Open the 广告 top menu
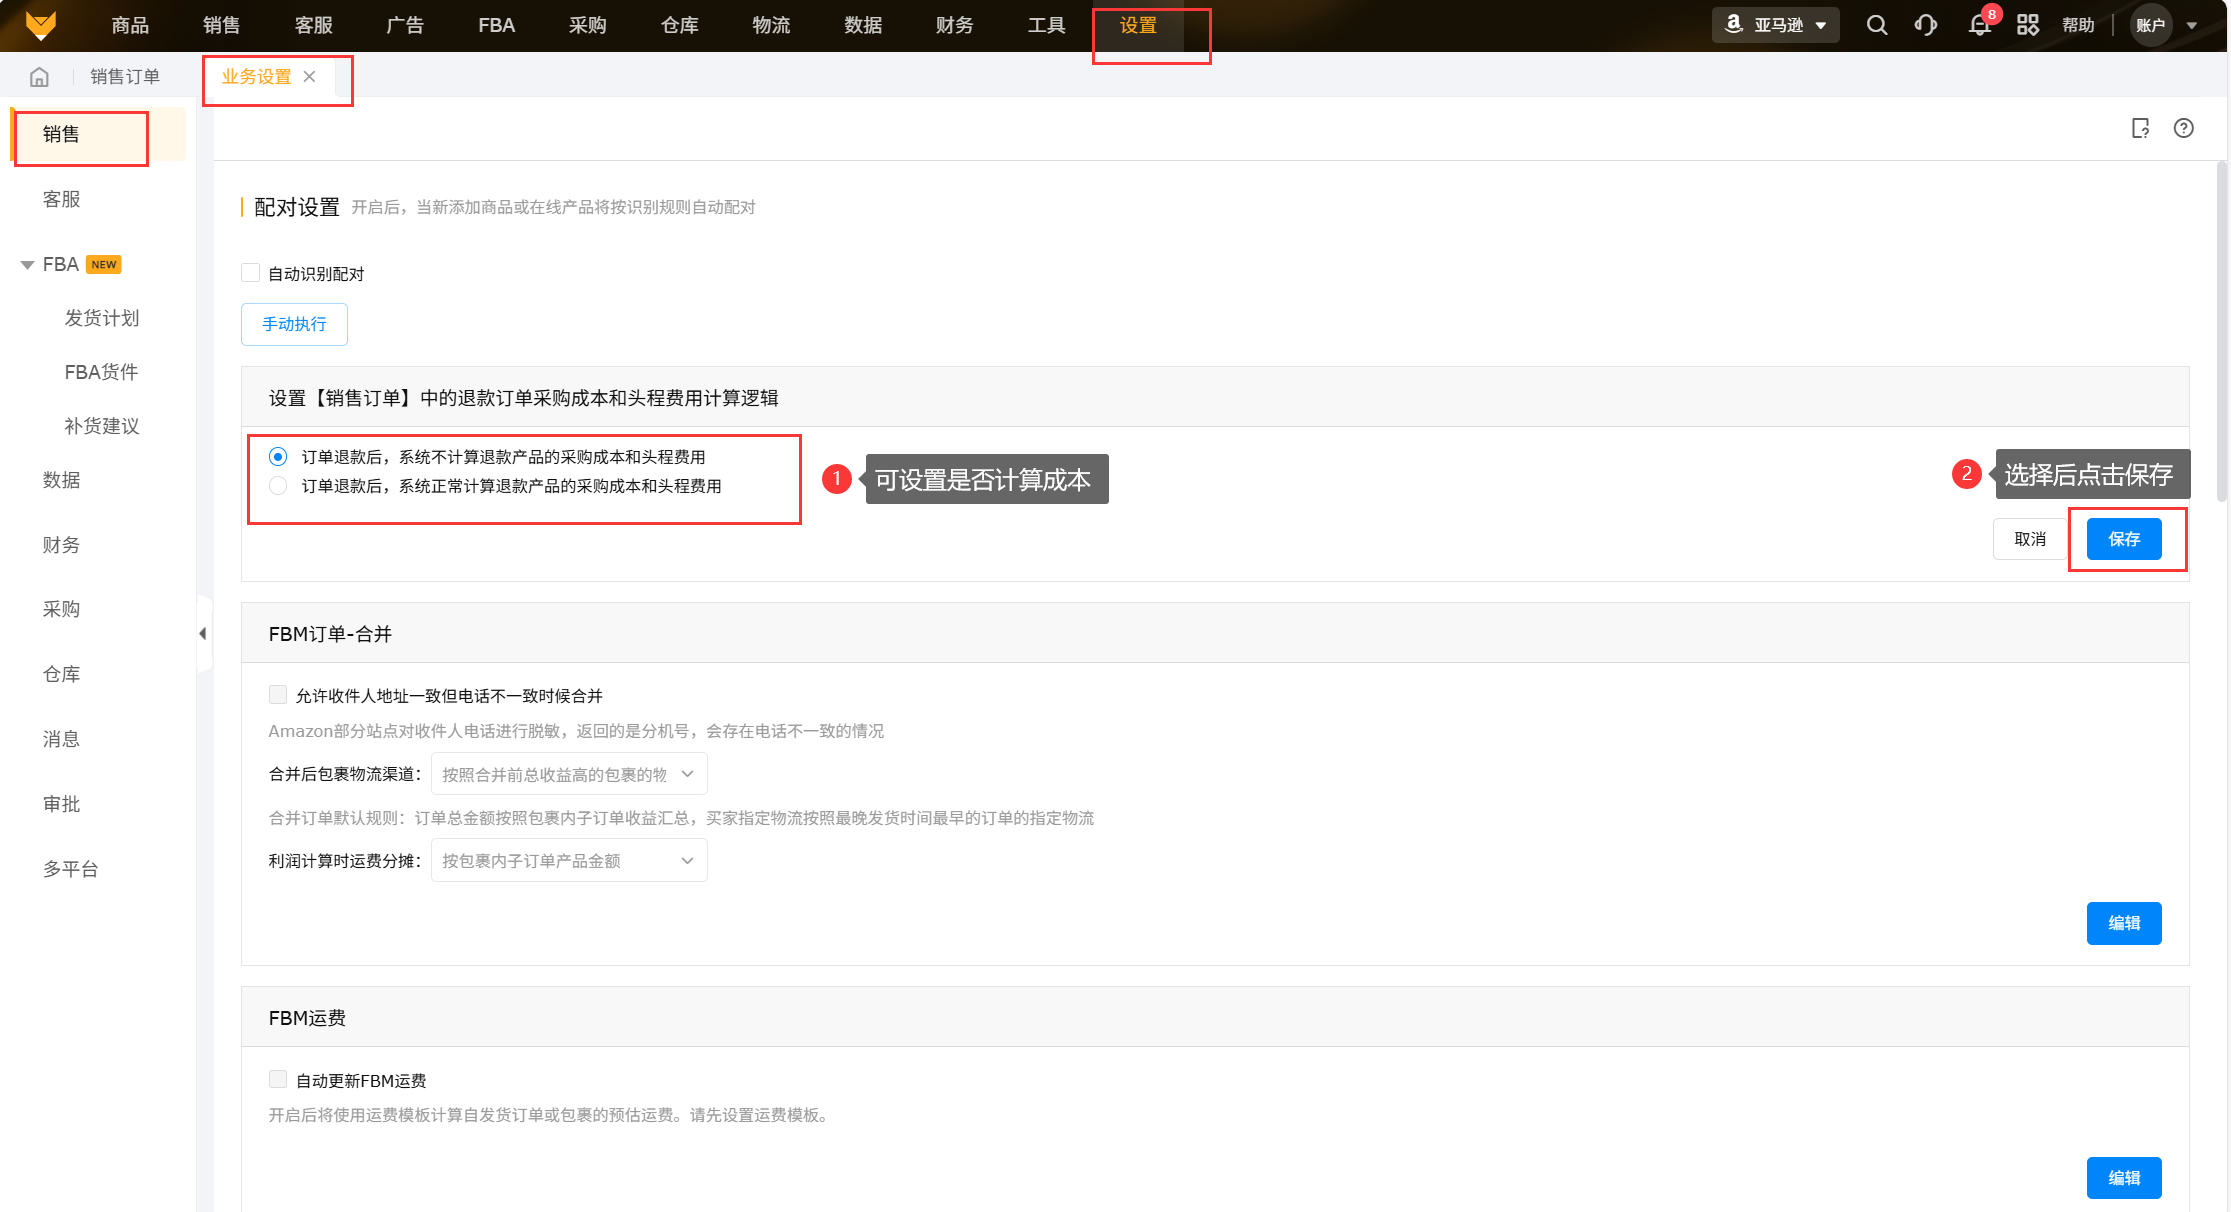The image size is (2231, 1212). (404, 25)
